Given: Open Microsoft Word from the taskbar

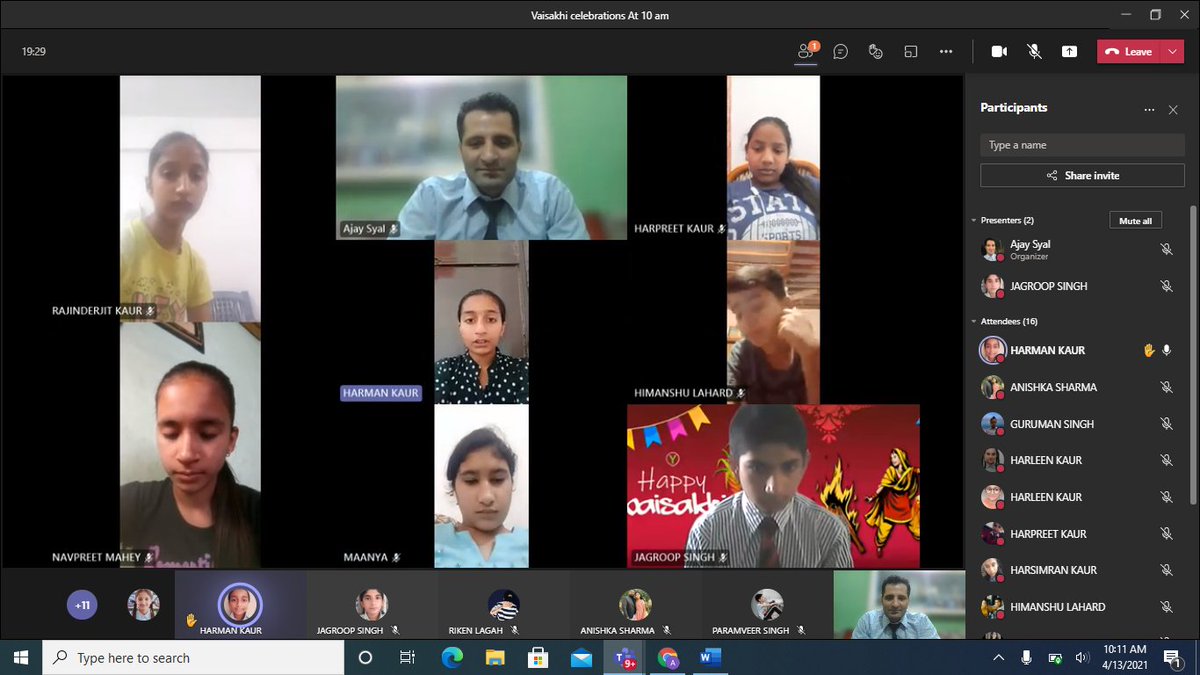Looking at the screenshot, I should 712,657.
